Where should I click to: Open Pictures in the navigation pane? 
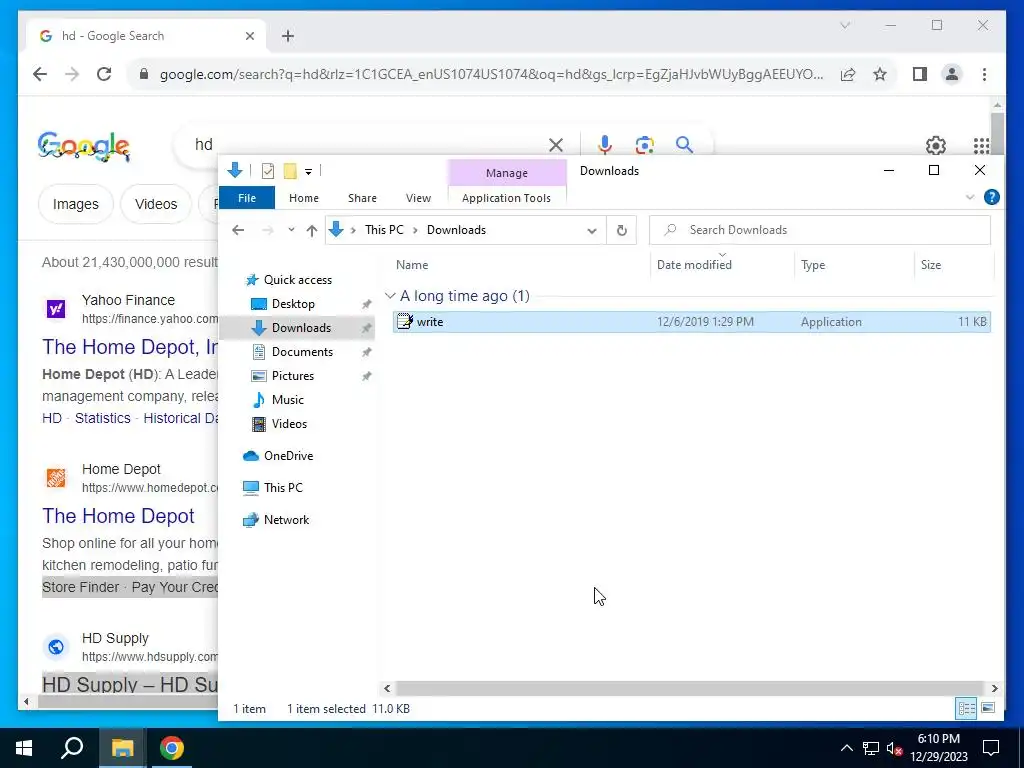coord(293,376)
